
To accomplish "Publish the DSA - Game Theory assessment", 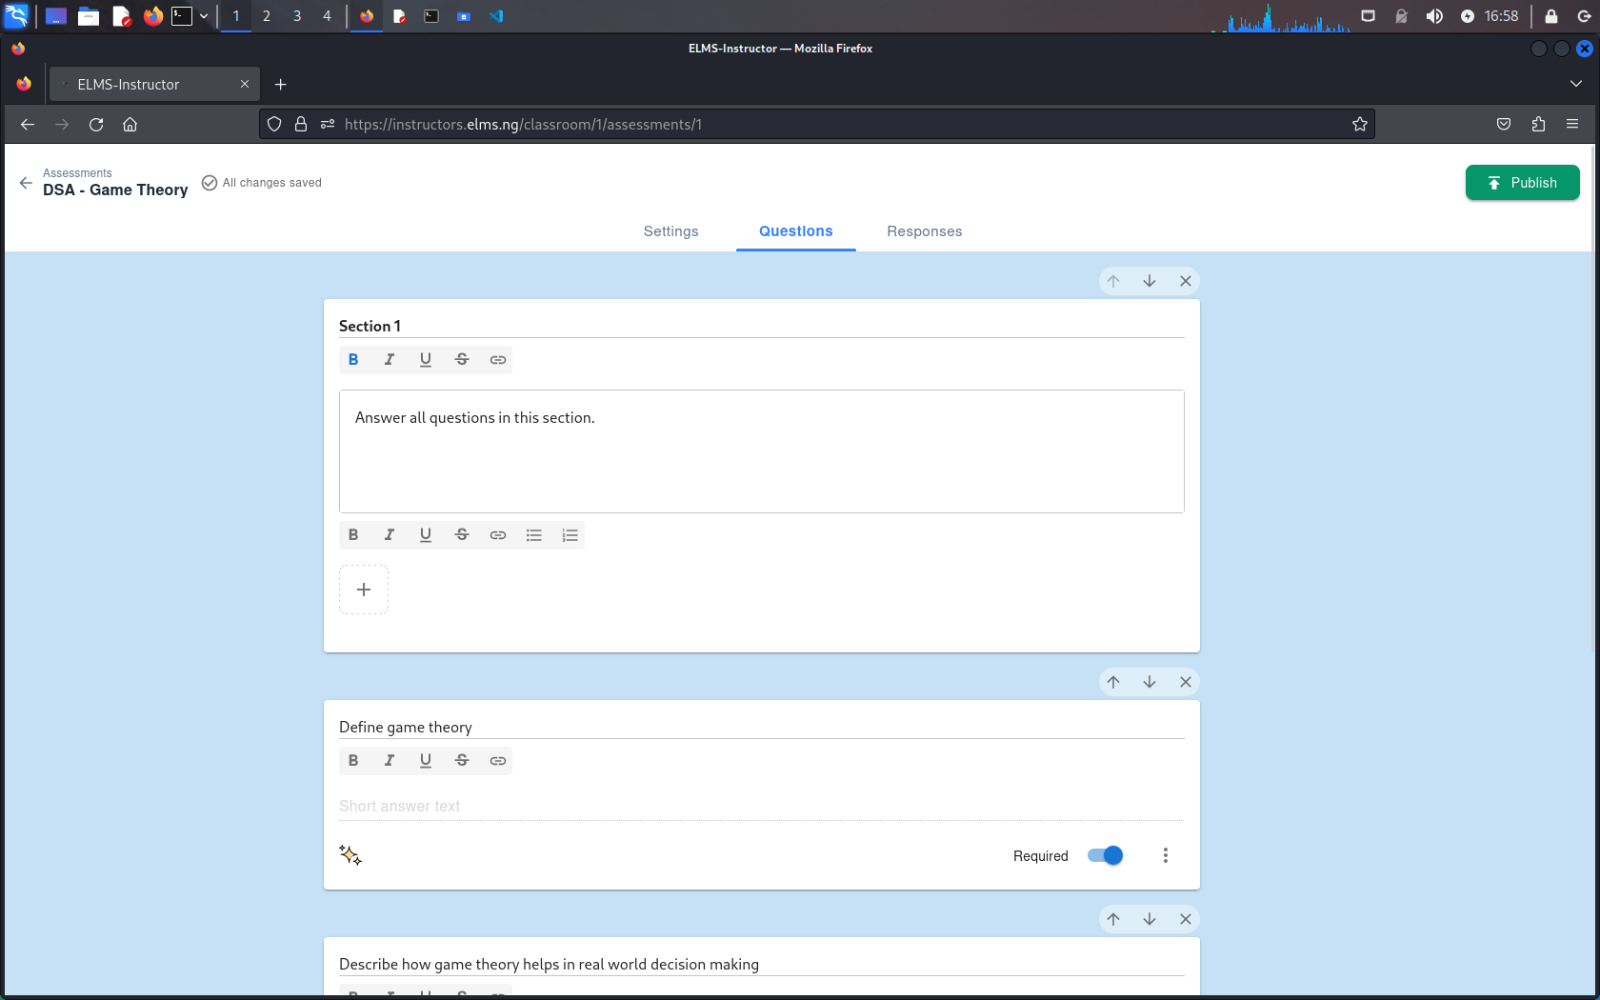I will [x=1522, y=182].
